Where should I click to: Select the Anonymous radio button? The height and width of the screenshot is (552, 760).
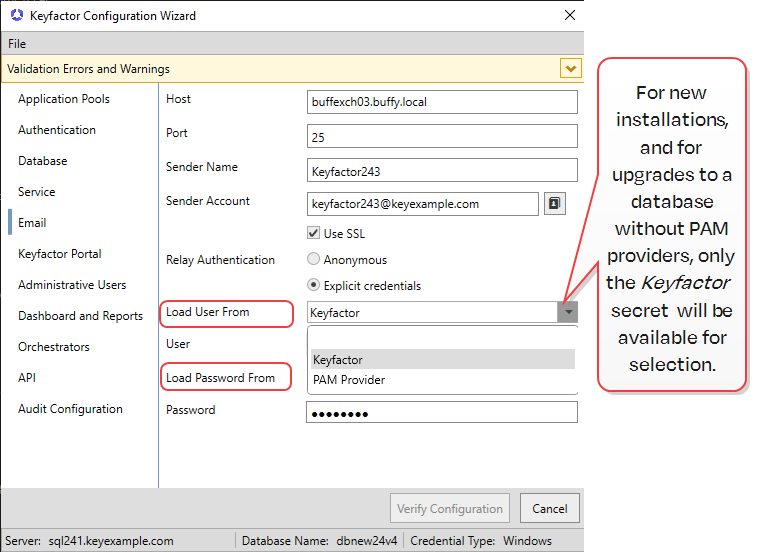[315, 260]
